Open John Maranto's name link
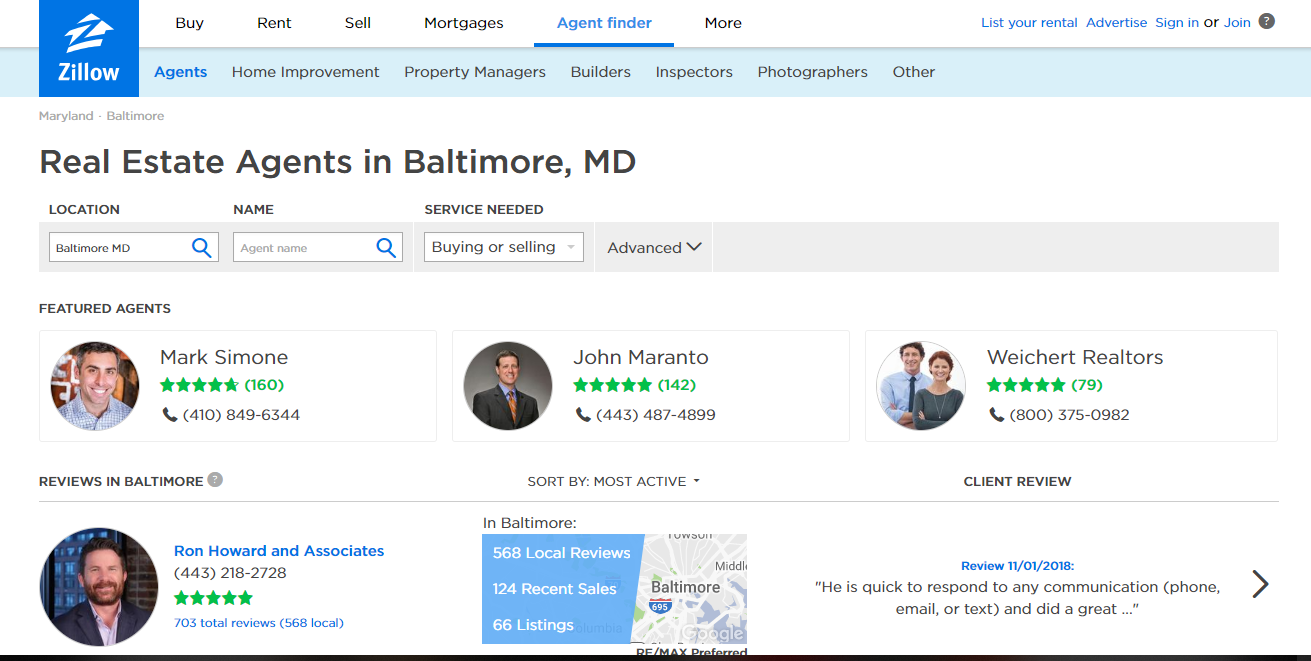Viewport: 1311px width, 661px height. (x=641, y=357)
